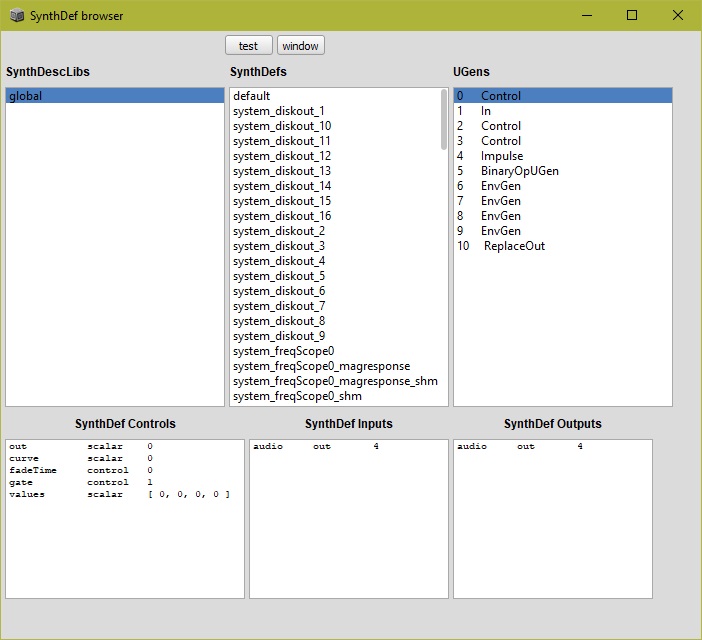Select UGen 2 Control row
This screenshot has width=702, height=640.
coord(563,126)
